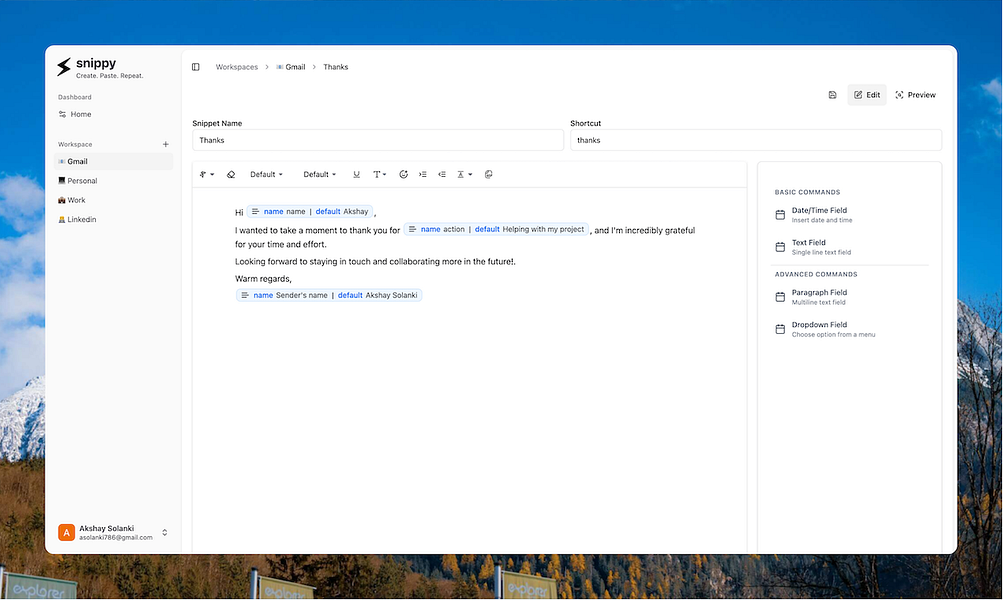Viewport: 1003px width, 600px height.
Task: Click the Shortcut input field
Action: click(x=755, y=140)
